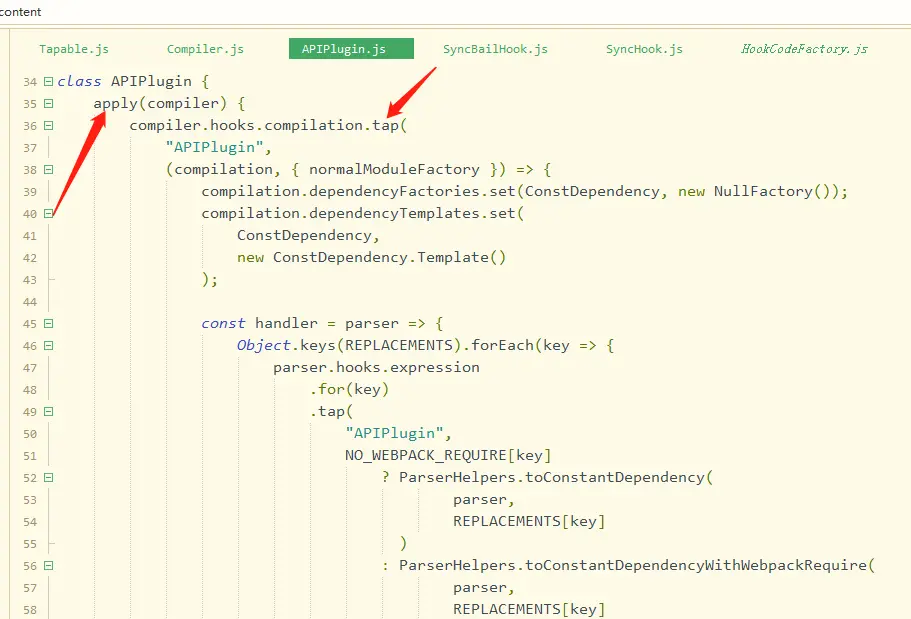Image resolution: width=911 pixels, height=619 pixels.
Task: Click 'ConstDependency.Template()' on line 42
Action: tap(389, 257)
